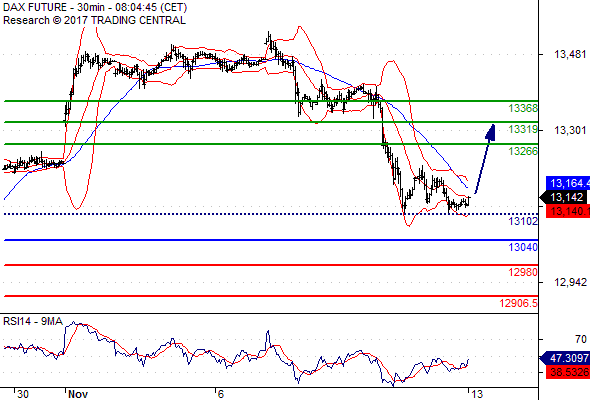Click the 13040 blue support level label
Screen dimensions: 590x400
(523, 247)
